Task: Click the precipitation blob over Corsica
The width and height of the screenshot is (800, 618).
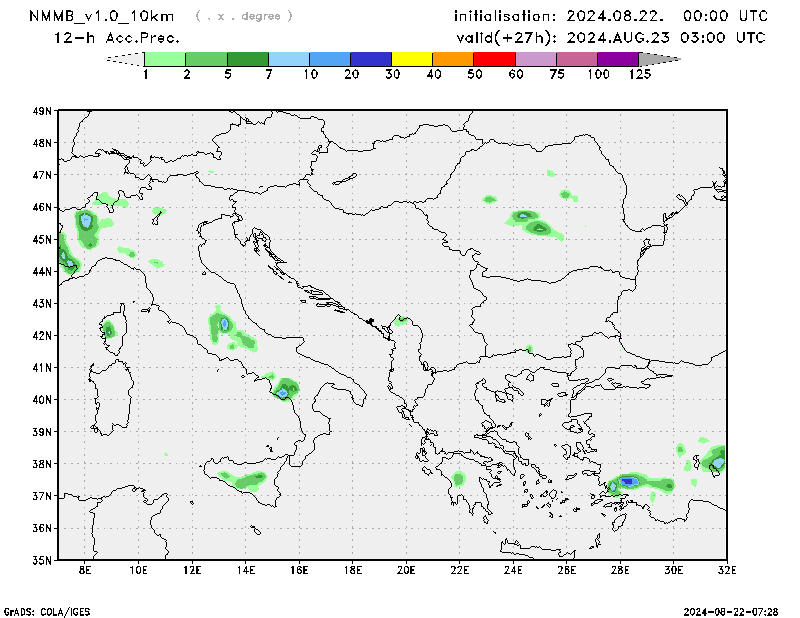Action: coord(109,329)
